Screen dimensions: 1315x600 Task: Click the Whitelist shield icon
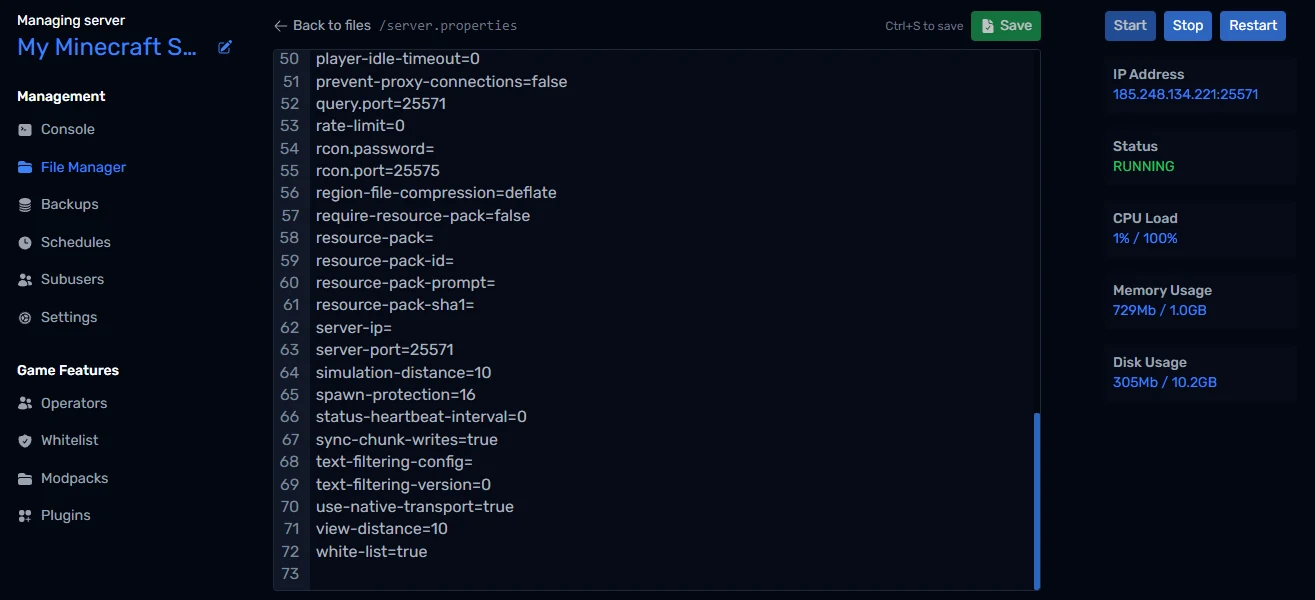coord(25,441)
